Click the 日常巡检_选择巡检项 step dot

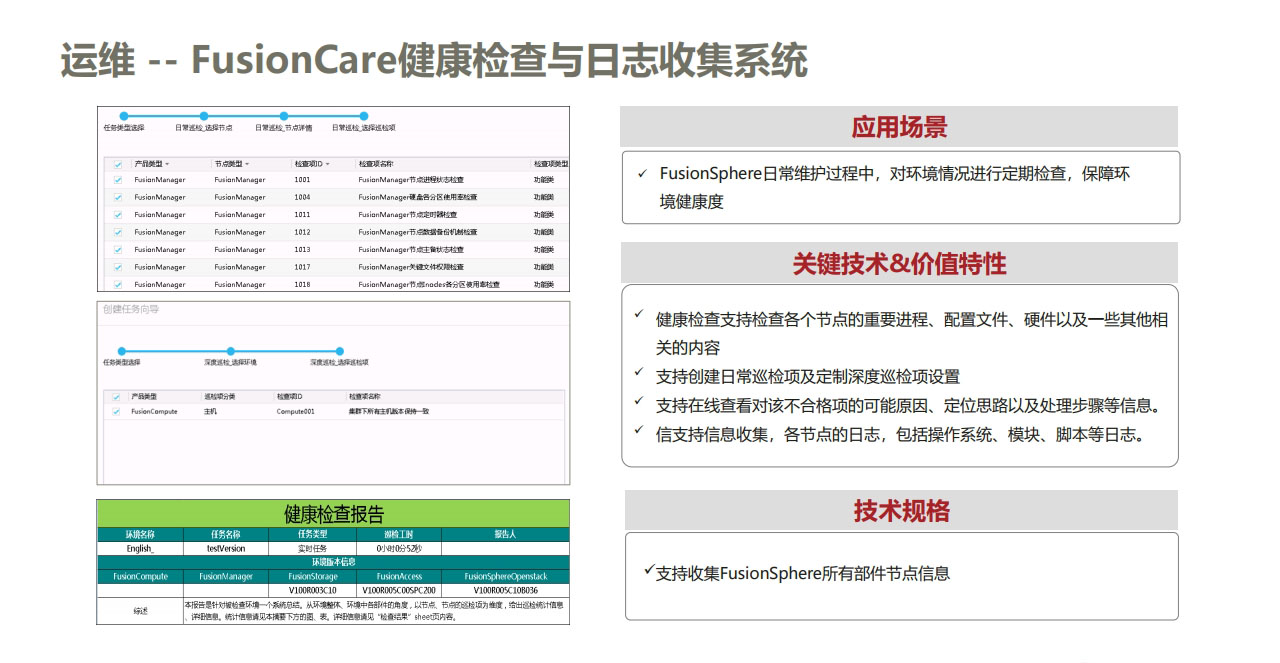click(x=364, y=116)
